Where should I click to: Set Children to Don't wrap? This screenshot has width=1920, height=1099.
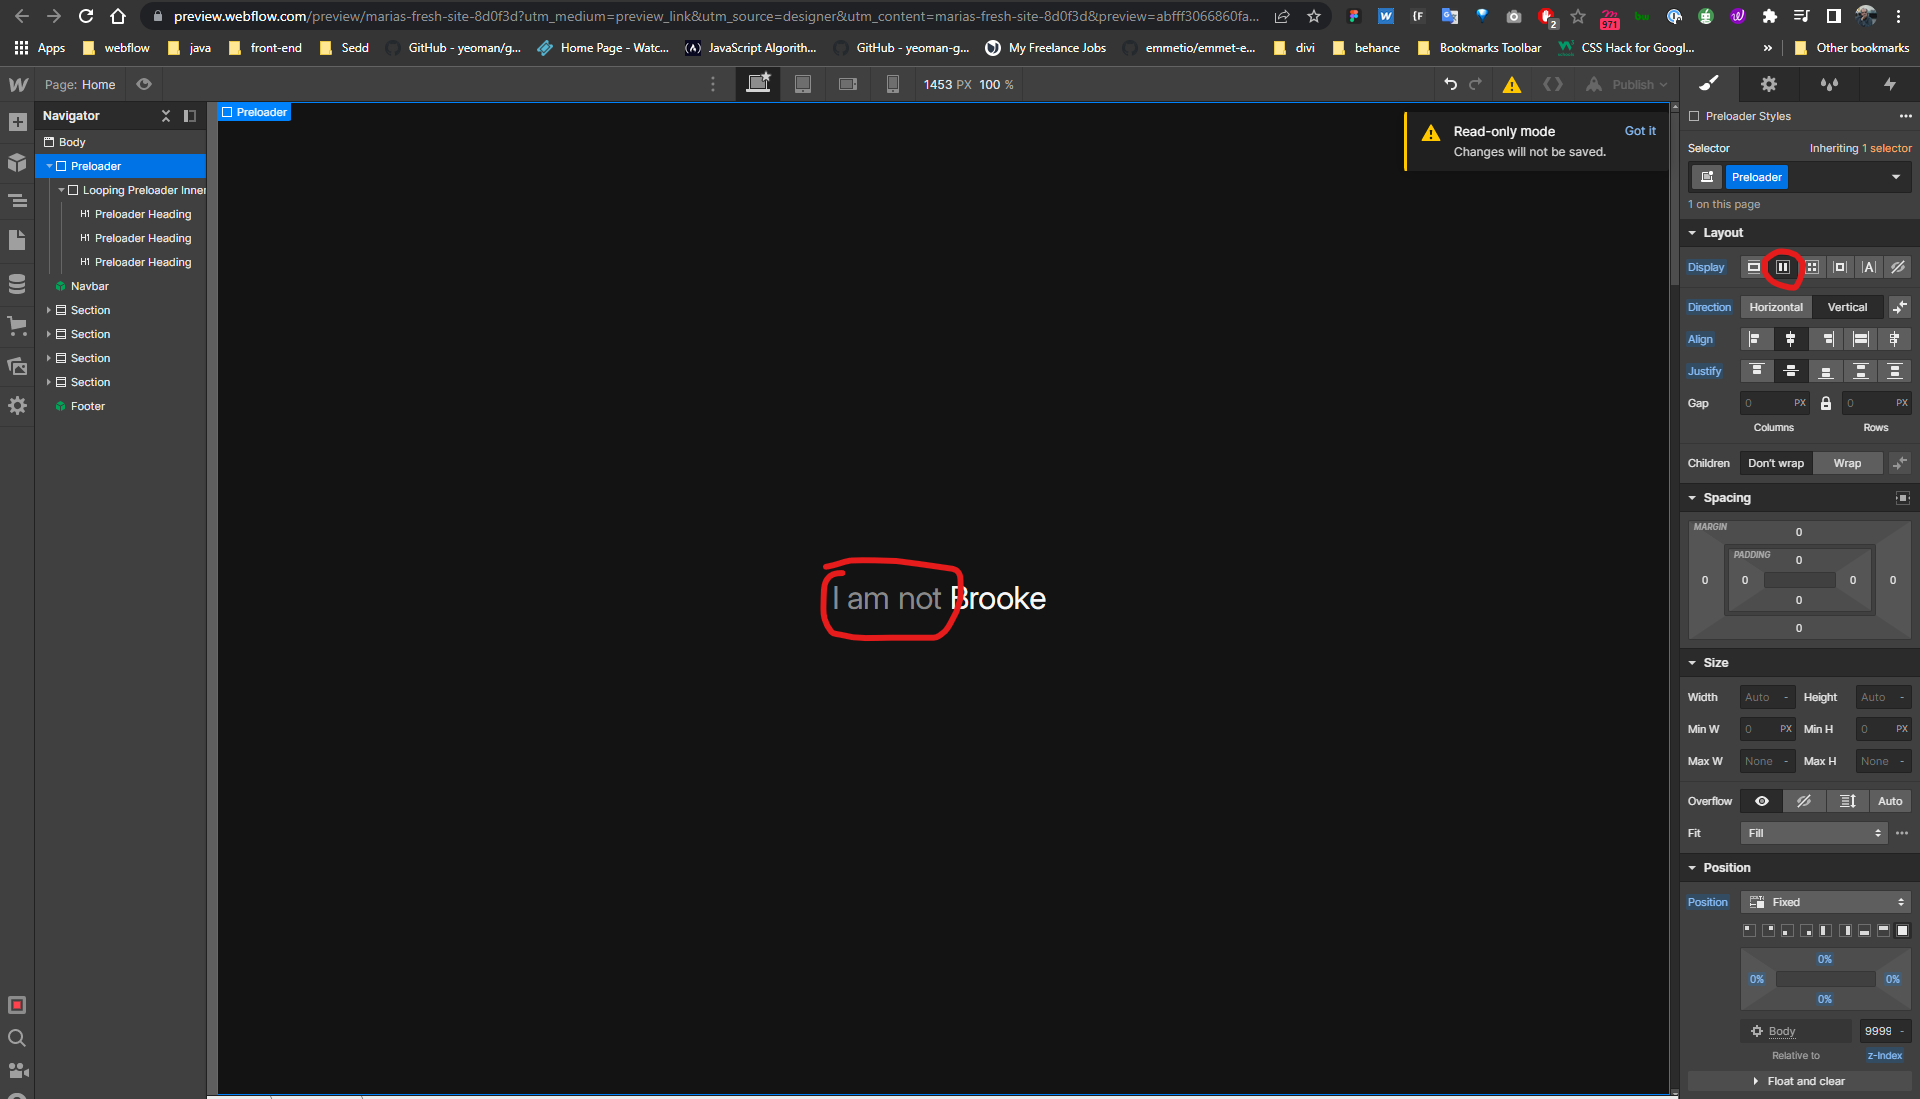(x=1775, y=463)
